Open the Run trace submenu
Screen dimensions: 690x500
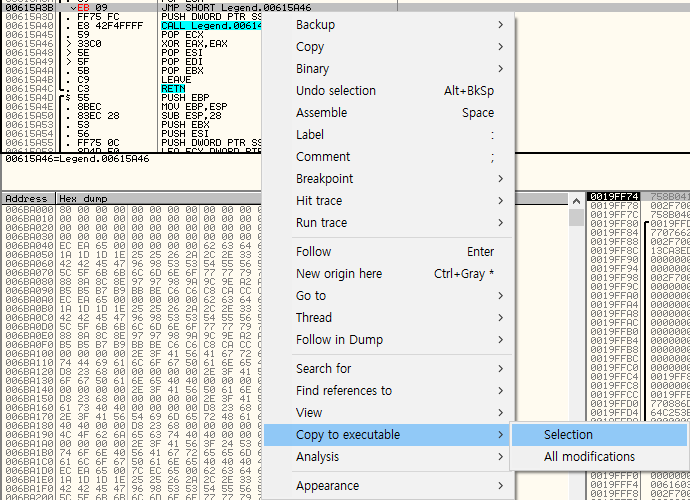point(388,223)
